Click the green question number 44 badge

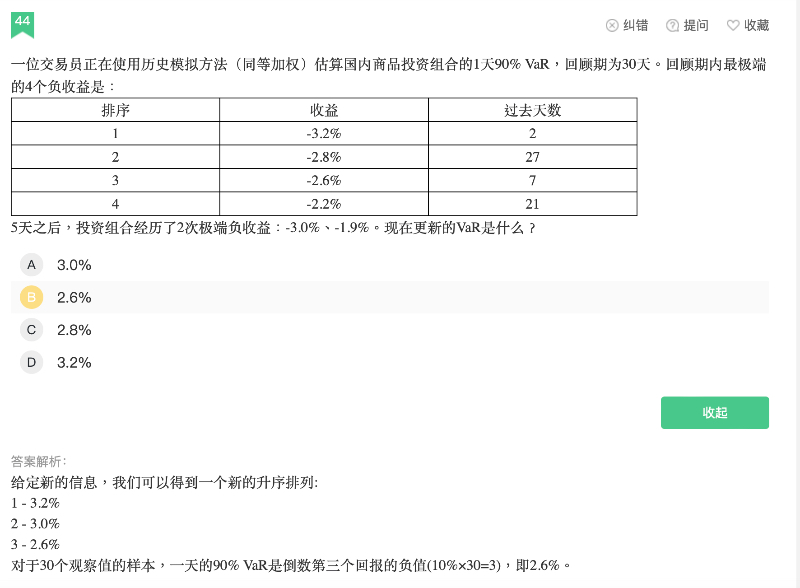point(22,22)
